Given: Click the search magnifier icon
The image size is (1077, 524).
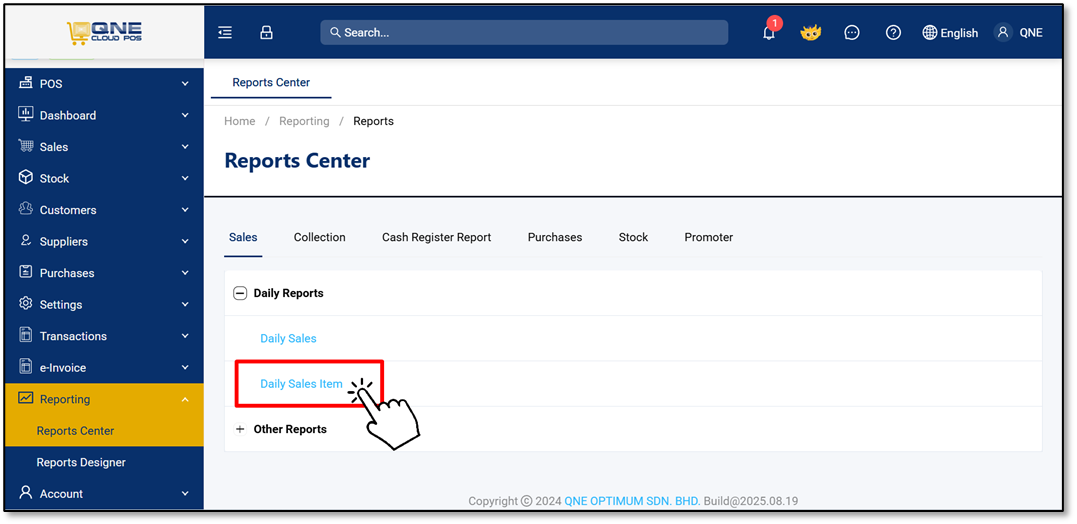Looking at the screenshot, I should 335,32.
